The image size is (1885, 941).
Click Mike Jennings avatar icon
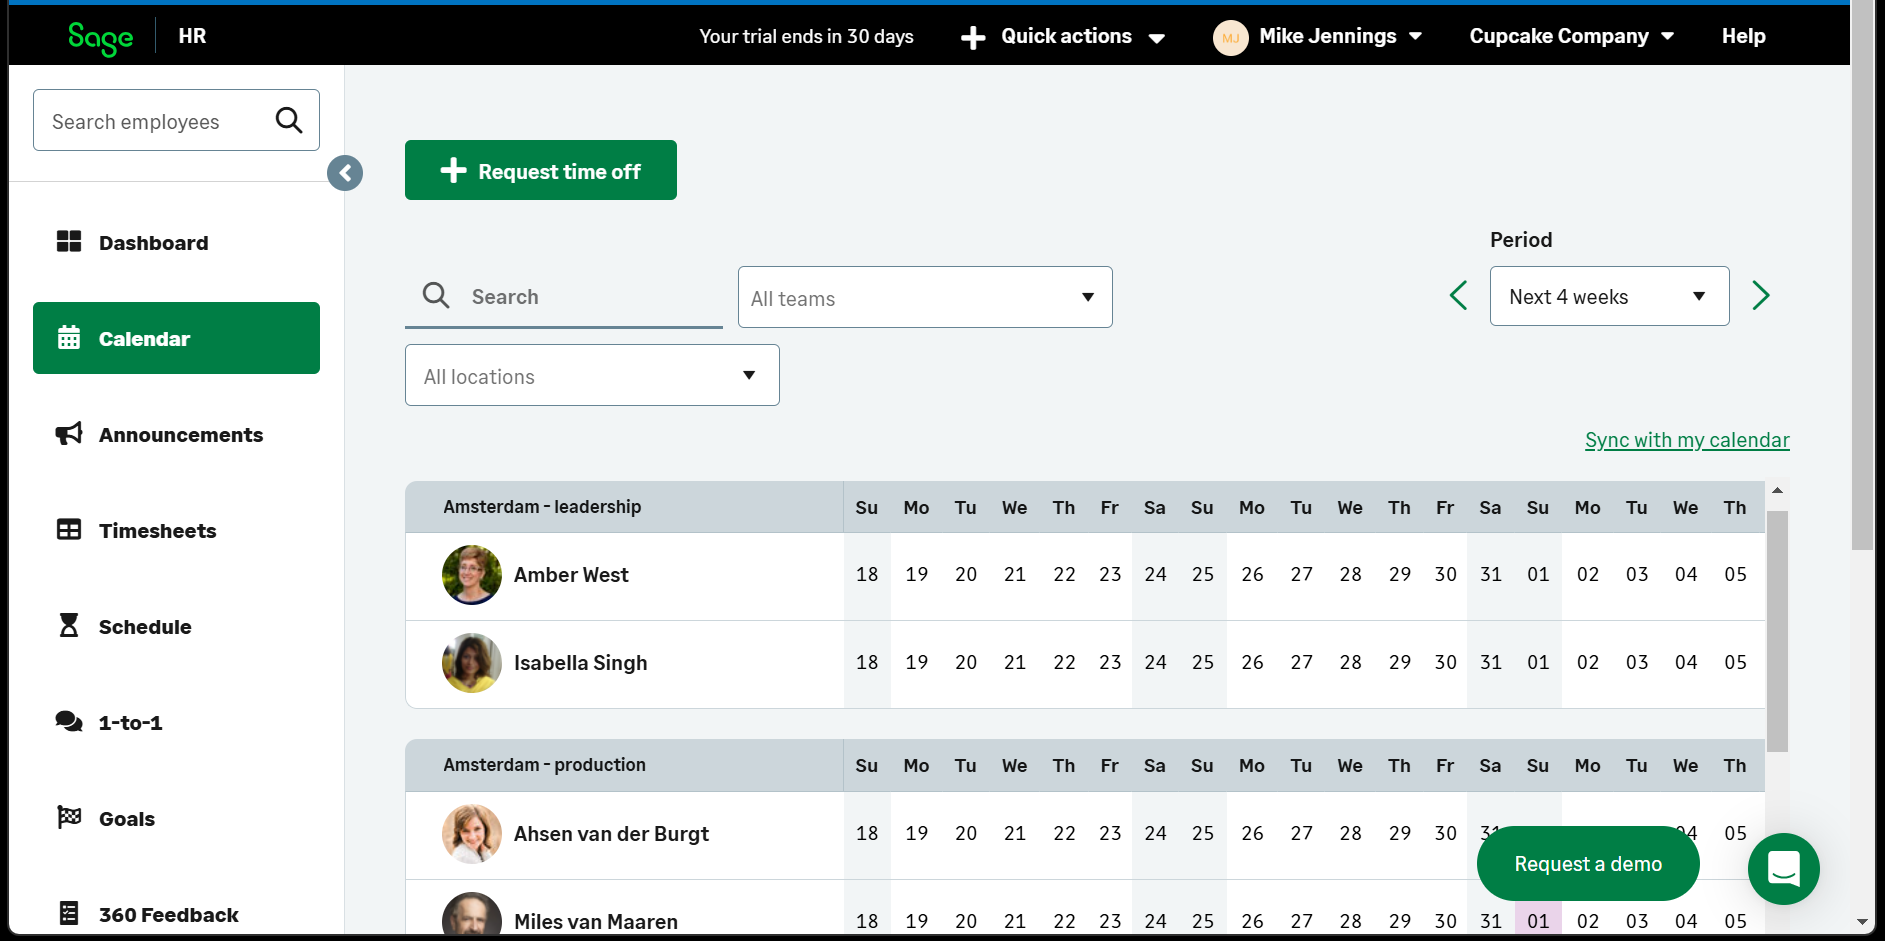tap(1230, 38)
